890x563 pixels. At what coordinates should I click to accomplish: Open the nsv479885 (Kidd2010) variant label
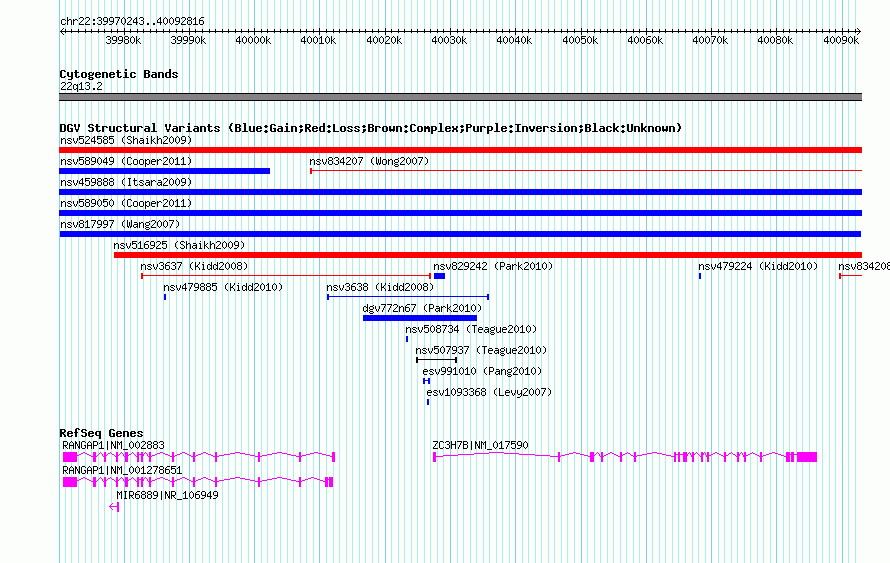(223, 287)
